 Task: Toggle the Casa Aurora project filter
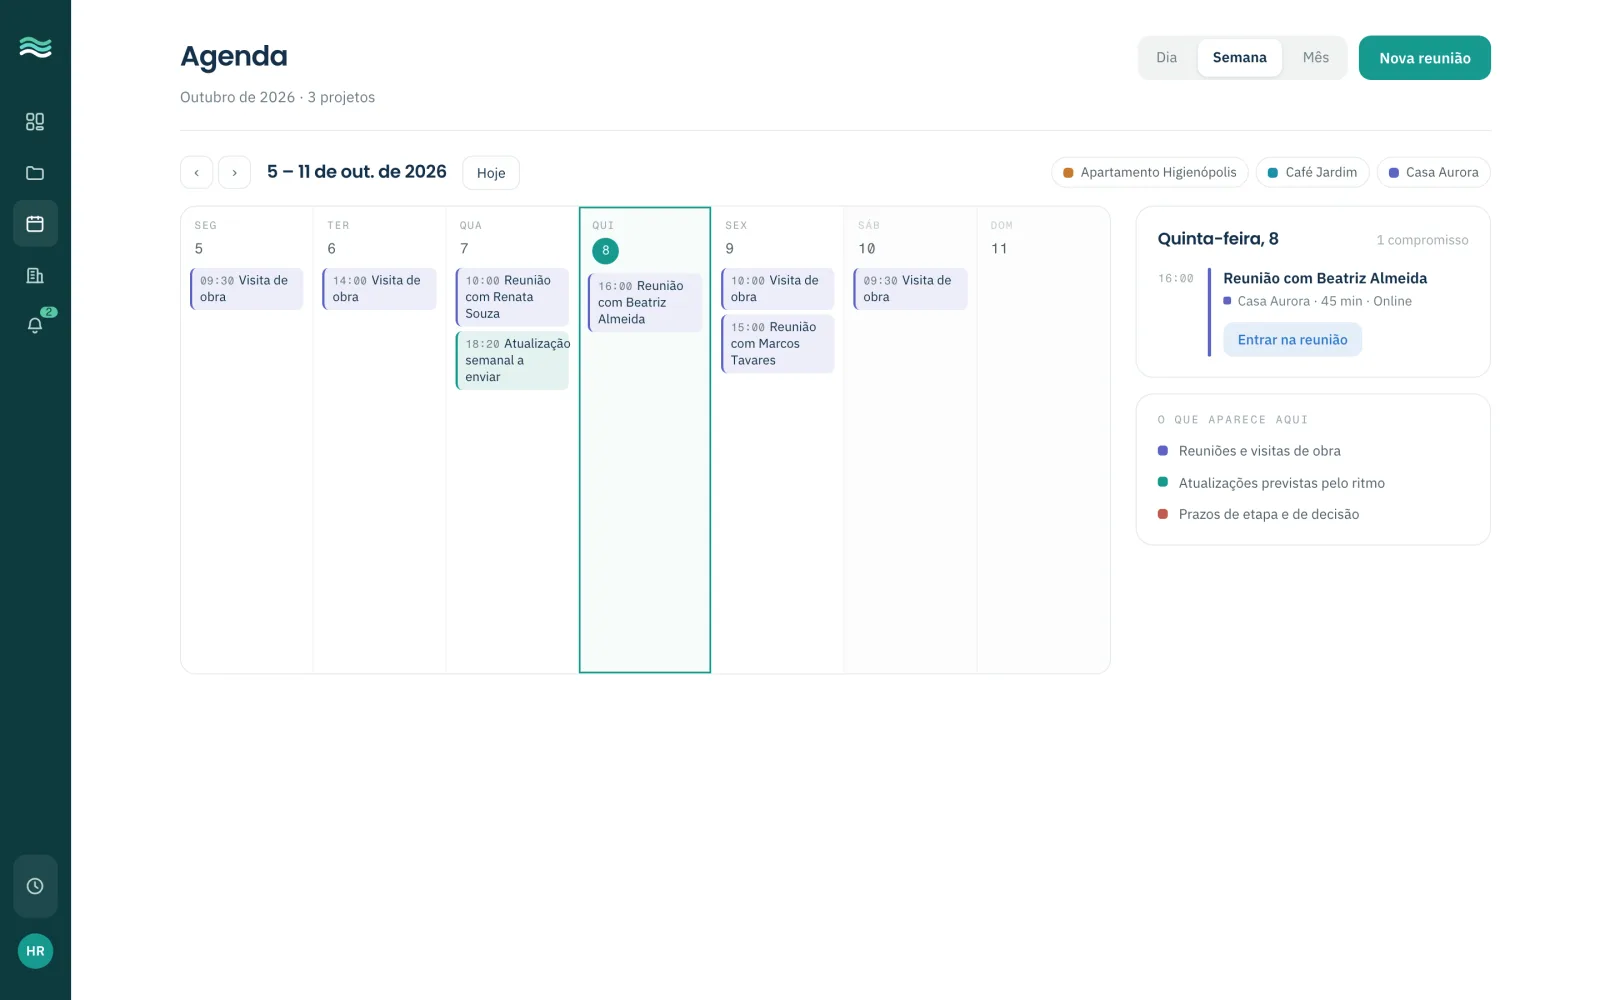coord(1434,172)
